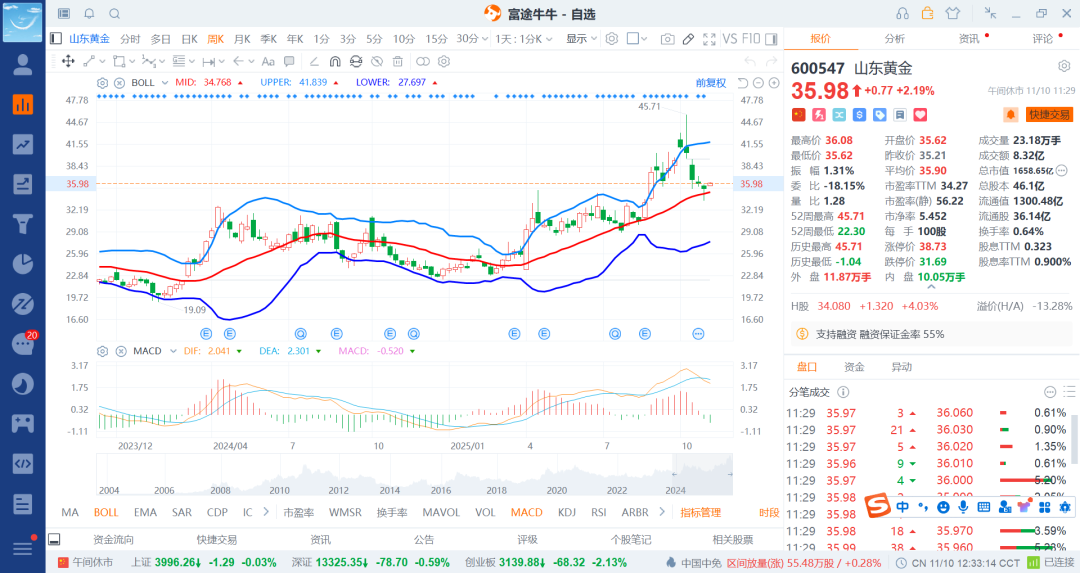Open 指标管理 indicator management link
Viewport: 1080px width, 573px height.
pos(700,512)
